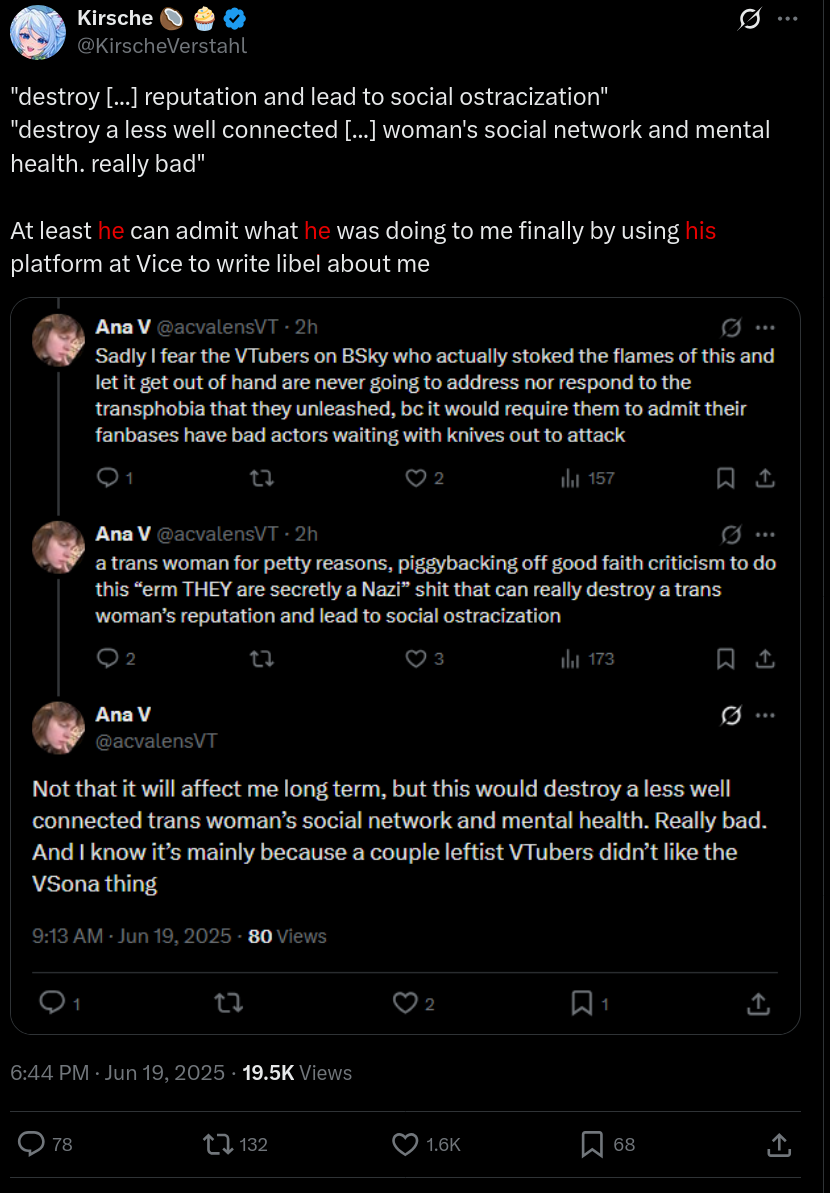Bookmark the first quoted Ana V reply

coord(726,478)
